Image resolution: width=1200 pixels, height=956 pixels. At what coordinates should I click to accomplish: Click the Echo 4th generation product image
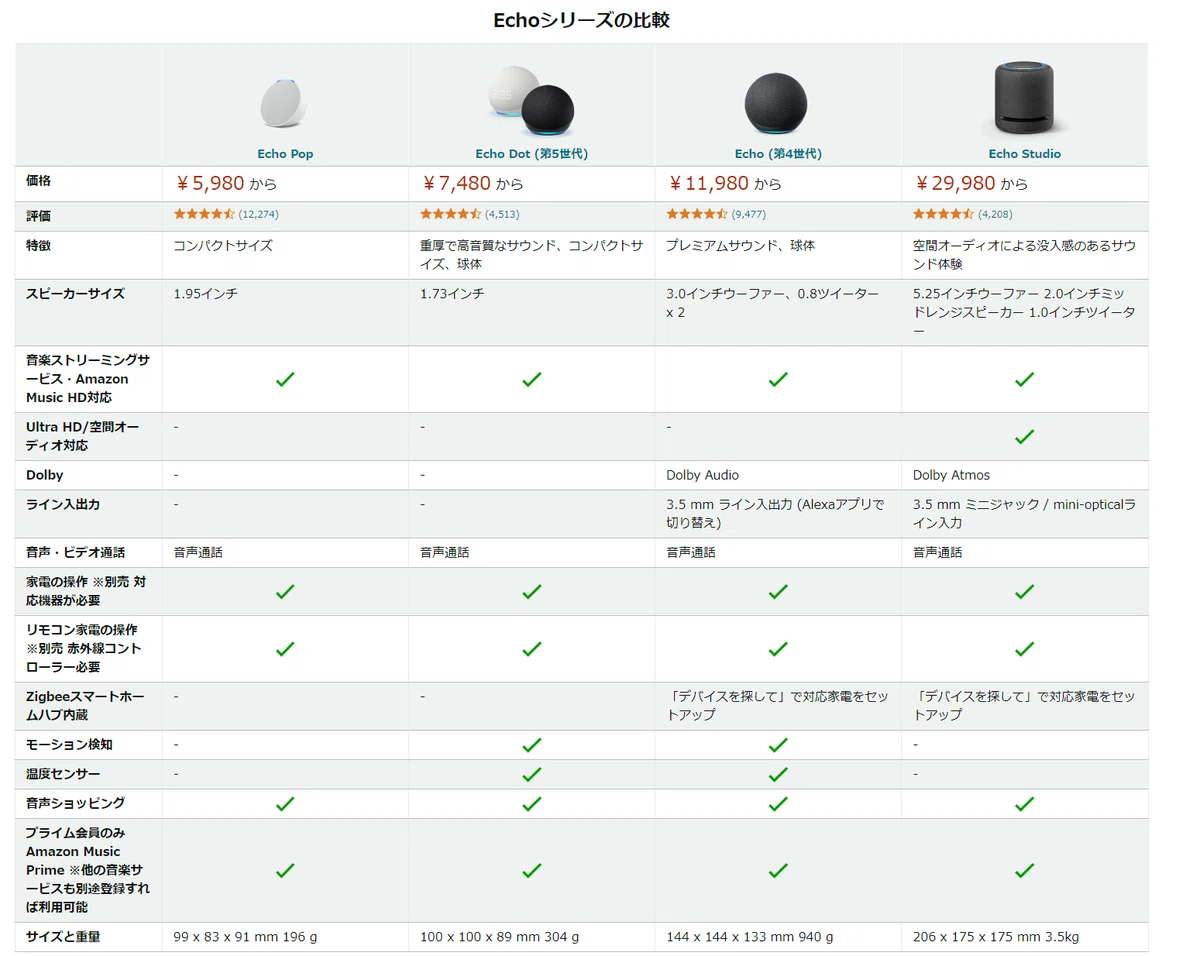[776, 102]
